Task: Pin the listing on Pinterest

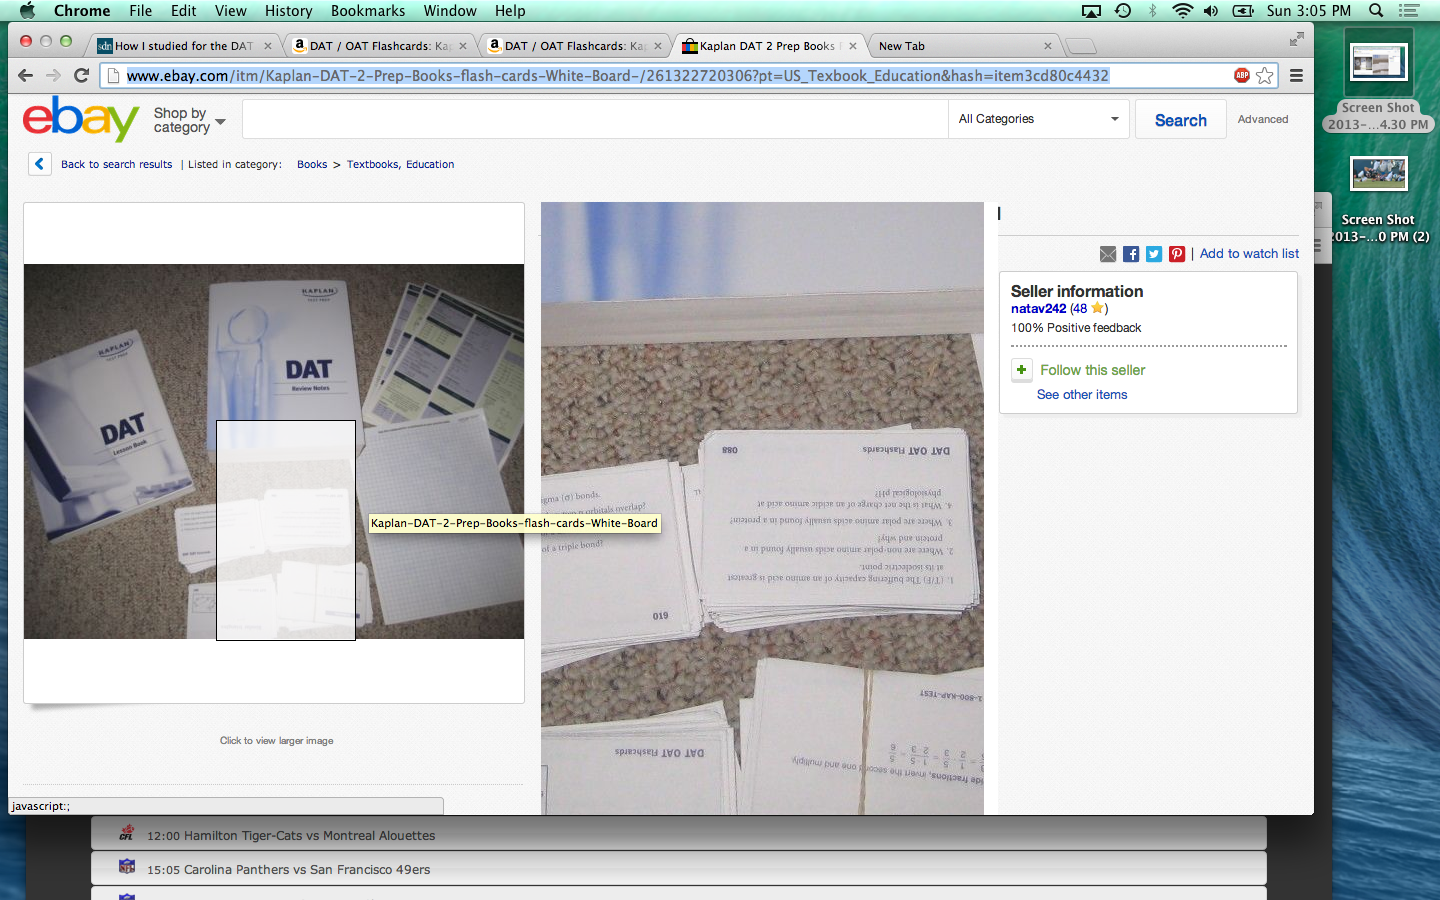Action: pos(1177,254)
